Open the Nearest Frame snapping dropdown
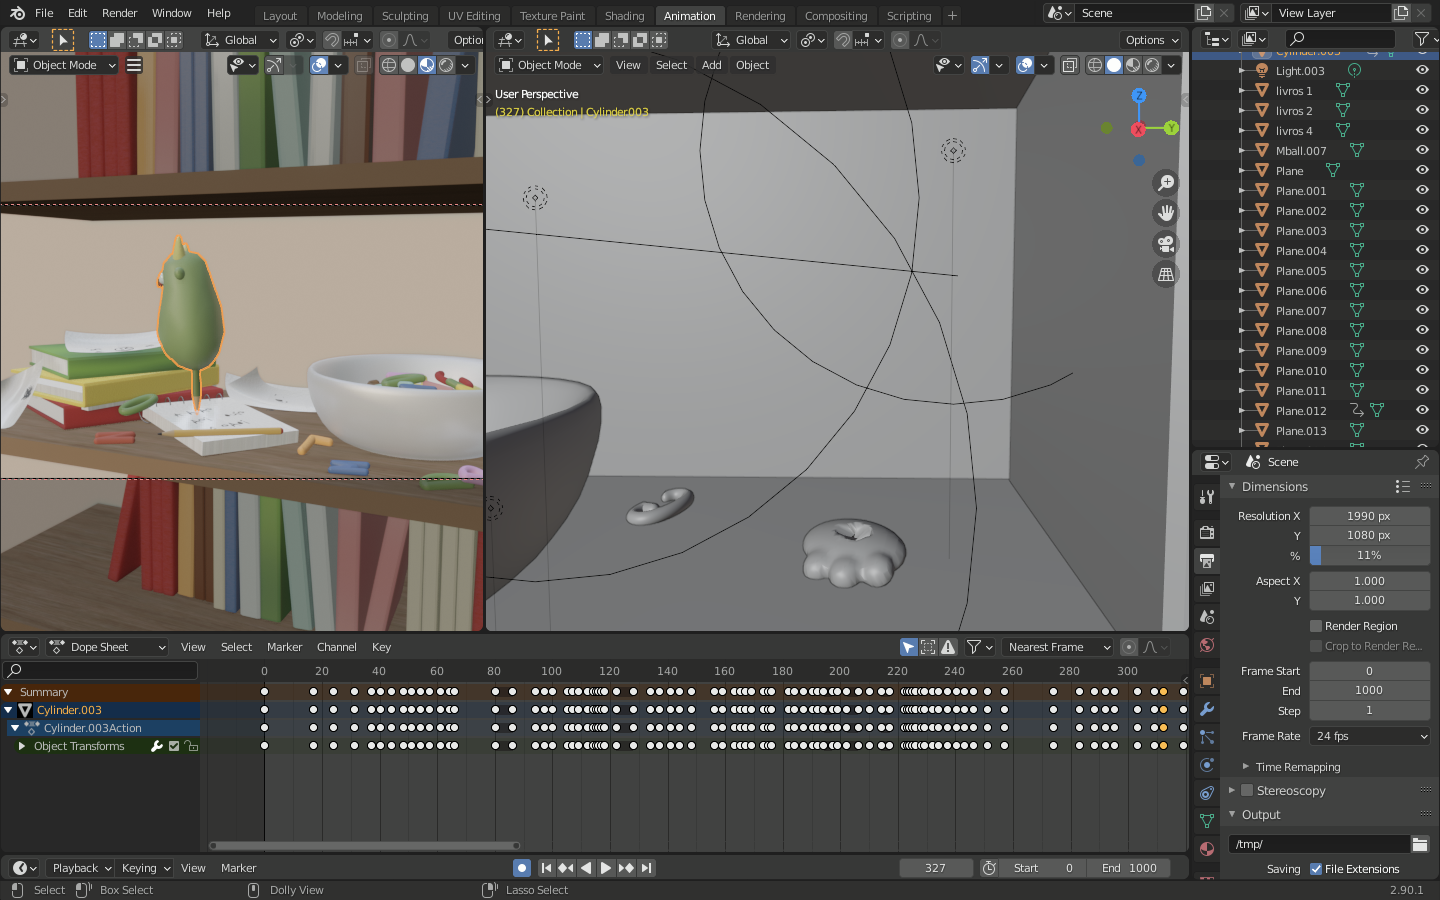1440x900 pixels. pyautogui.click(x=1058, y=647)
